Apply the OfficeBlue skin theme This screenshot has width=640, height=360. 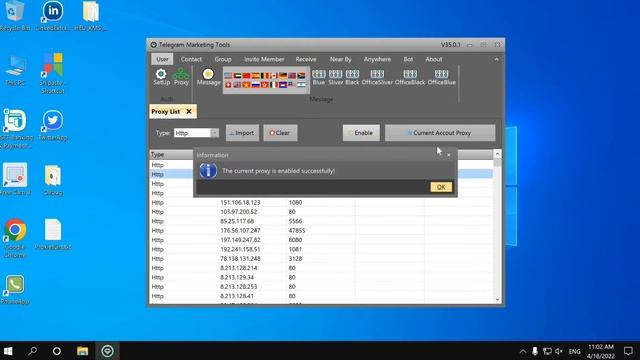point(441,77)
